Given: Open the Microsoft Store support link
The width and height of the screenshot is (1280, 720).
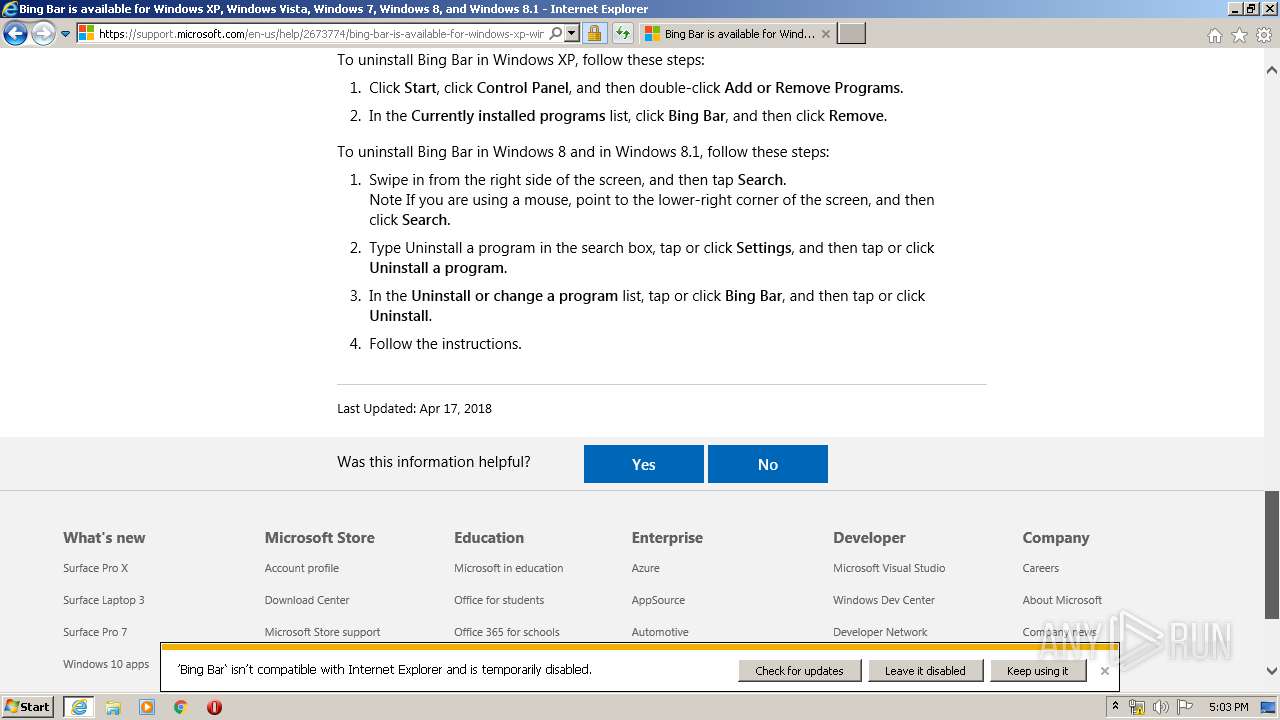Looking at the screenshot, I should 322,632.
